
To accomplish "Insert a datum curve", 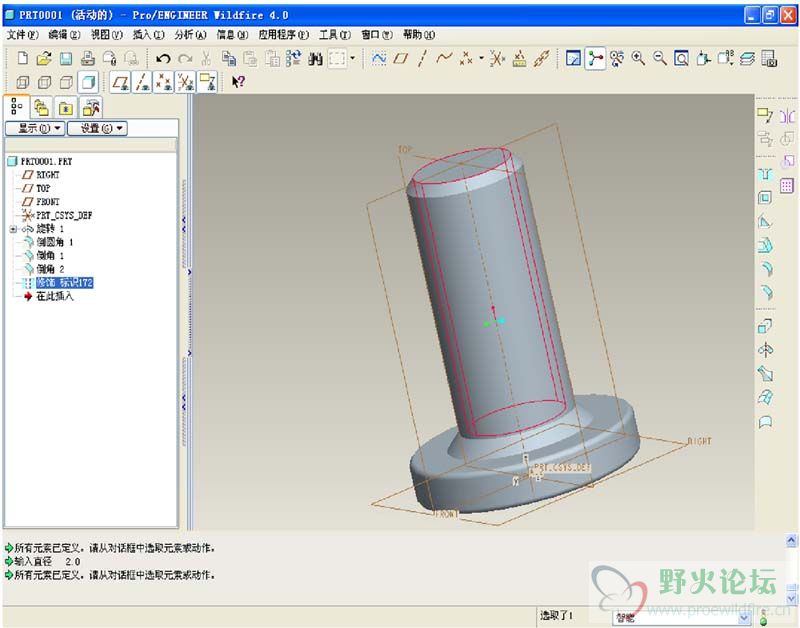I will coord(444,59).
